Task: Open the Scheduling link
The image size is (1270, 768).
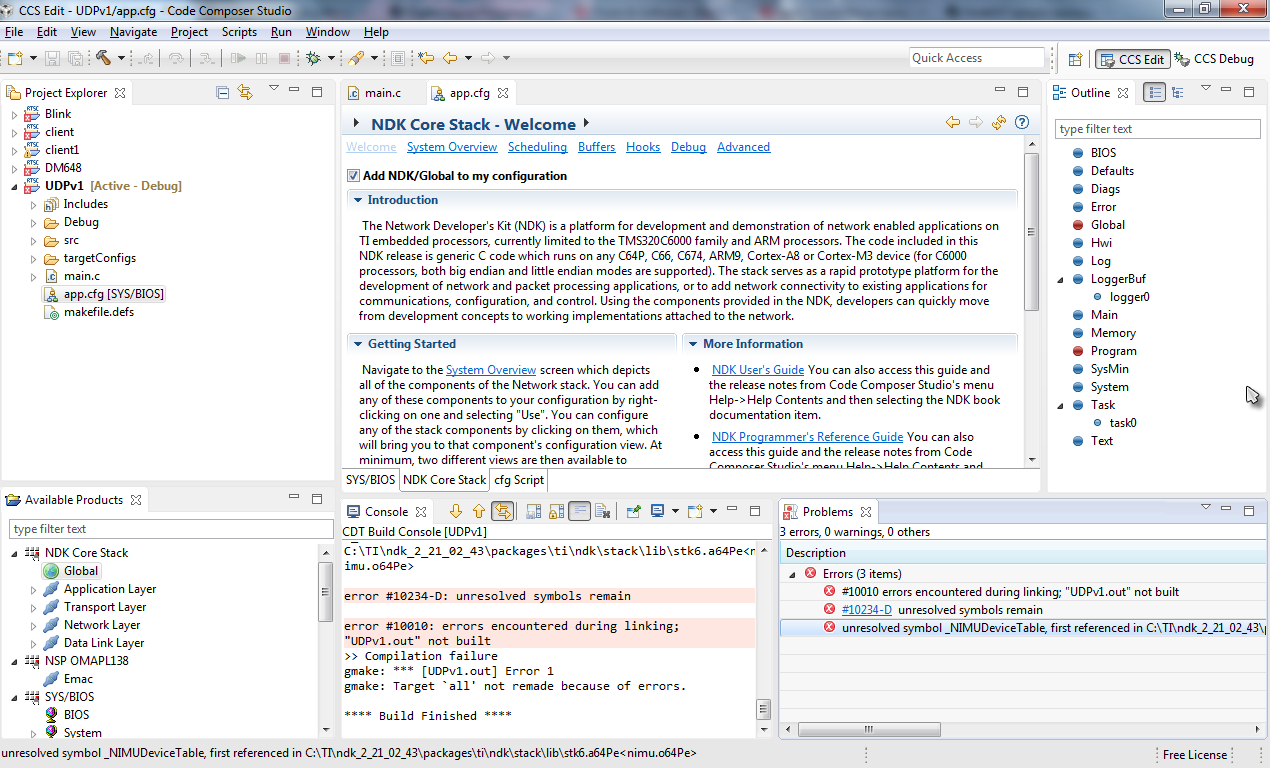Action: pos(537,147)
